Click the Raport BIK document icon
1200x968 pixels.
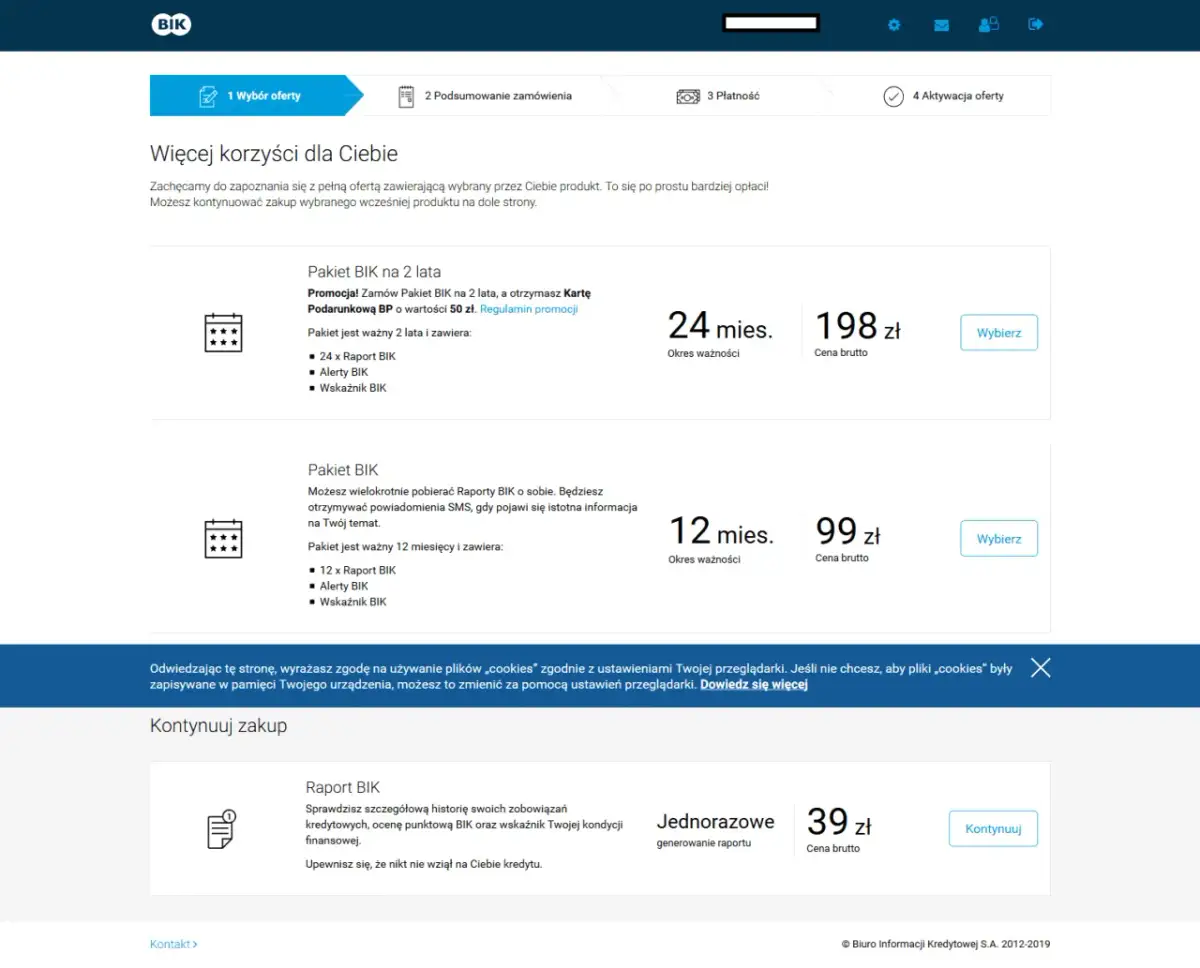click(221, 829)
